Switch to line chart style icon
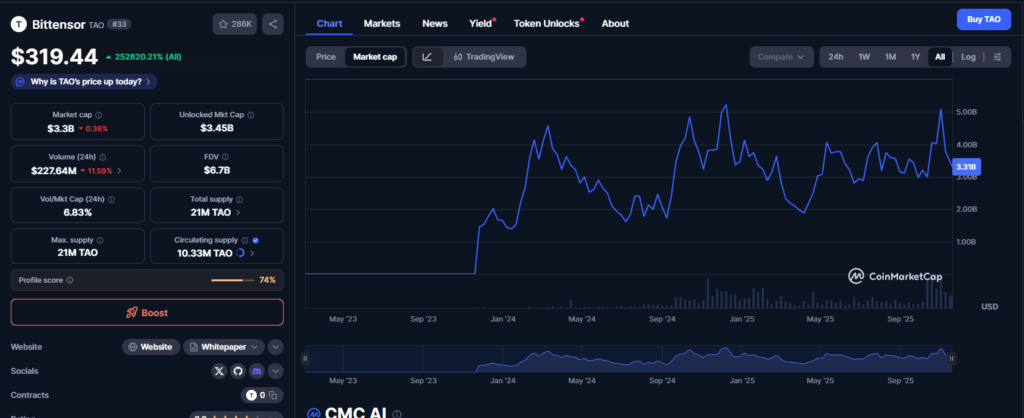Screen dimensions: 1024x418 pos(427,57)
